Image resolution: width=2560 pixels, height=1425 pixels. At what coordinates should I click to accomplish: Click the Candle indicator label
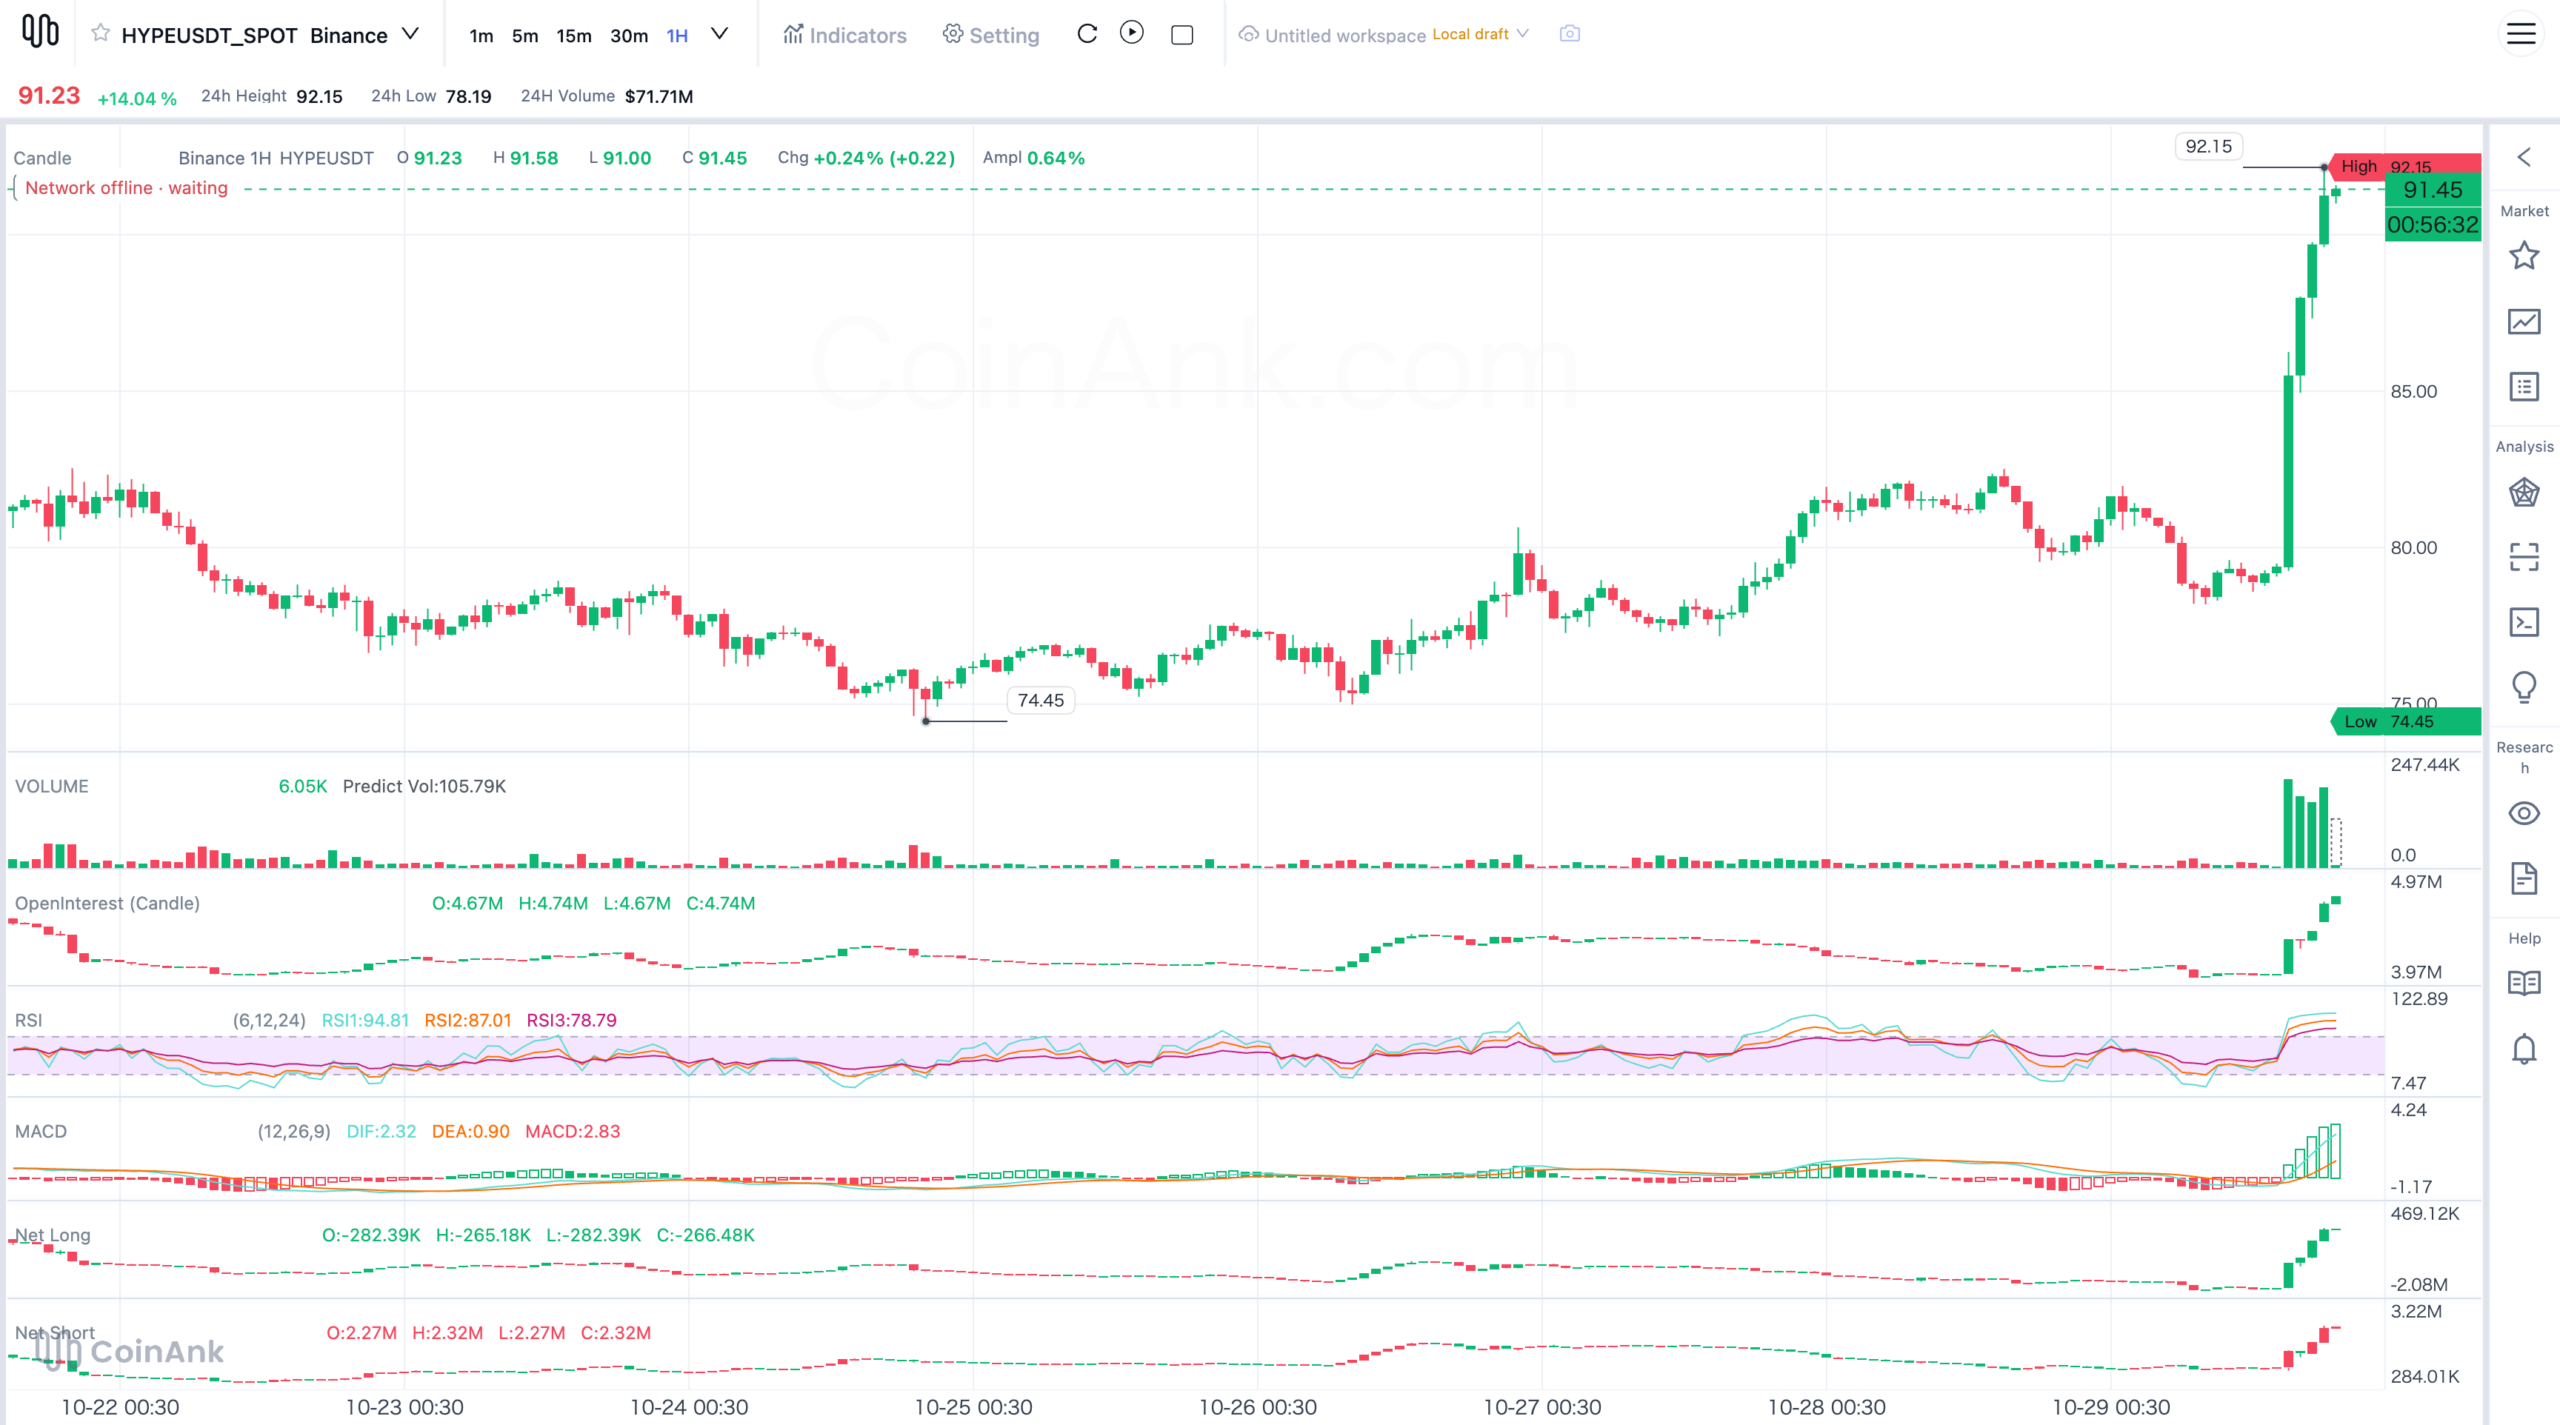pyautogui.click(x=42, y=158)
